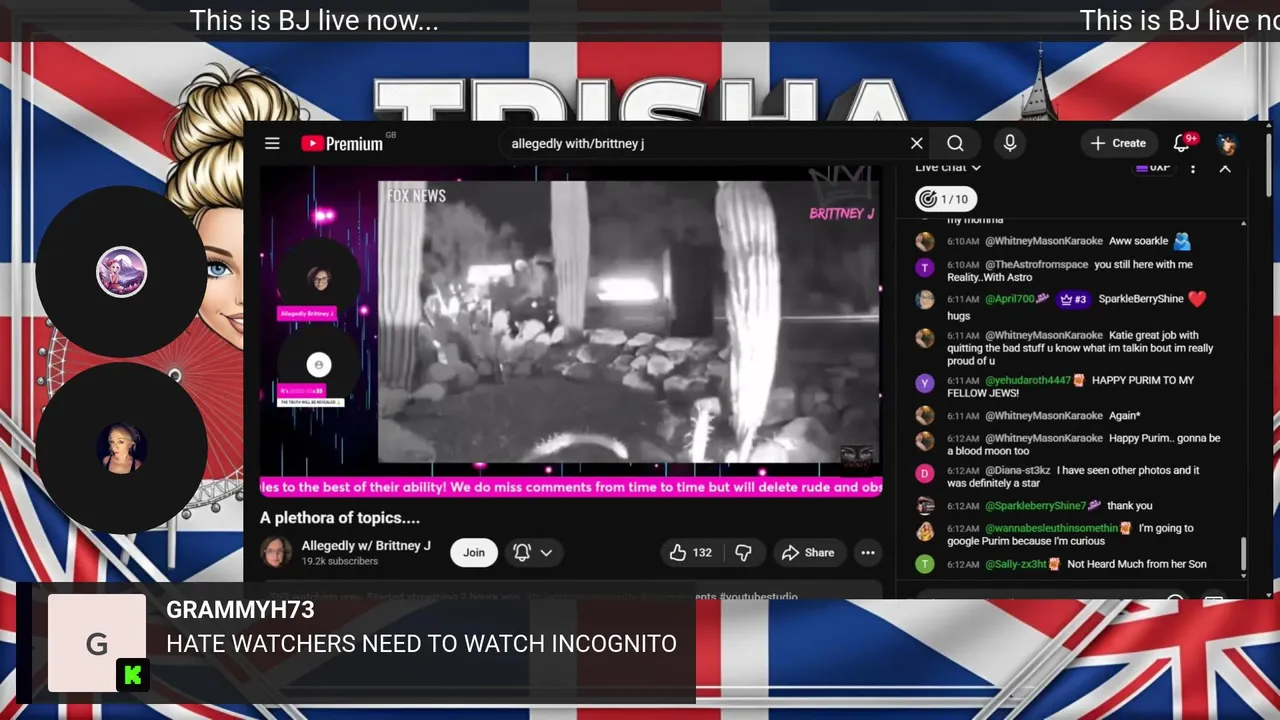Start voice search with the microphone
The width and height of the screenshot is (1280, 720).
[x=1010, y=143]
